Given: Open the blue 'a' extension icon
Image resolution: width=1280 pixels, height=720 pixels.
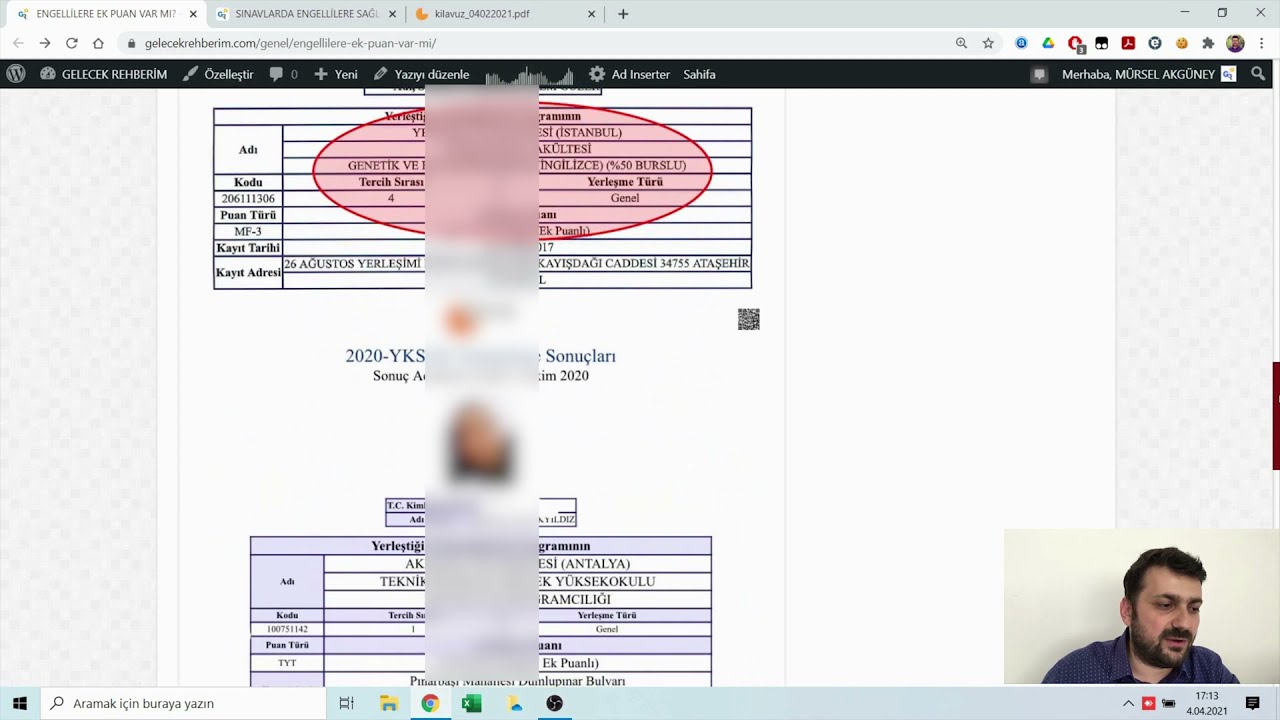Looking at the screenshot, I should coord(1021,43).
